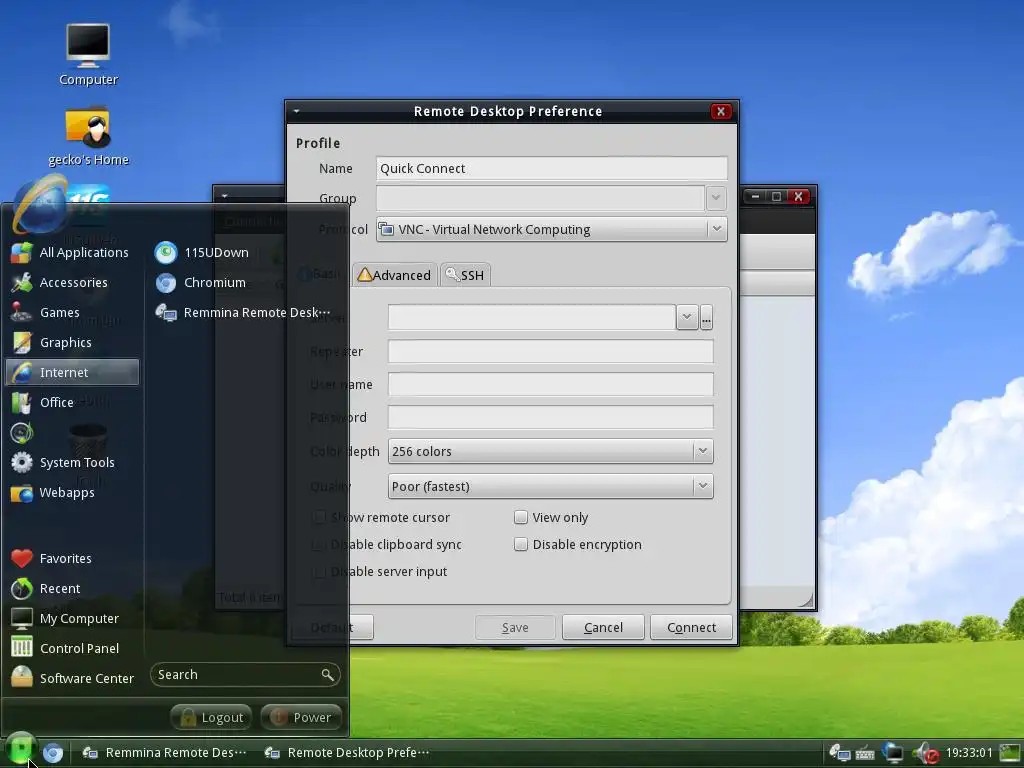Click the Logout button

(x=212, y=717)
